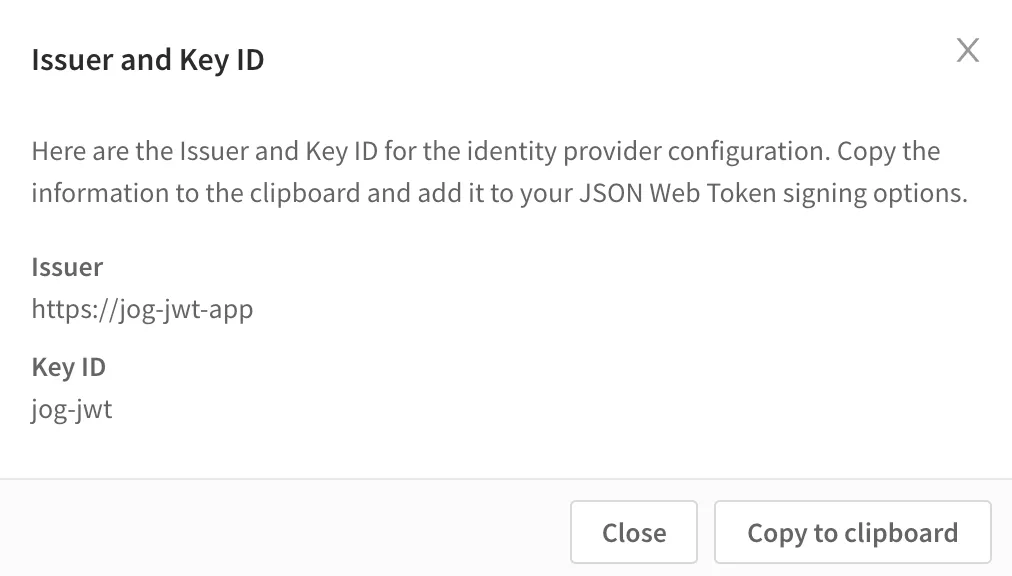Click the description text about JSON Web Token
The image size is (1012, 576).
click(500, 172)
